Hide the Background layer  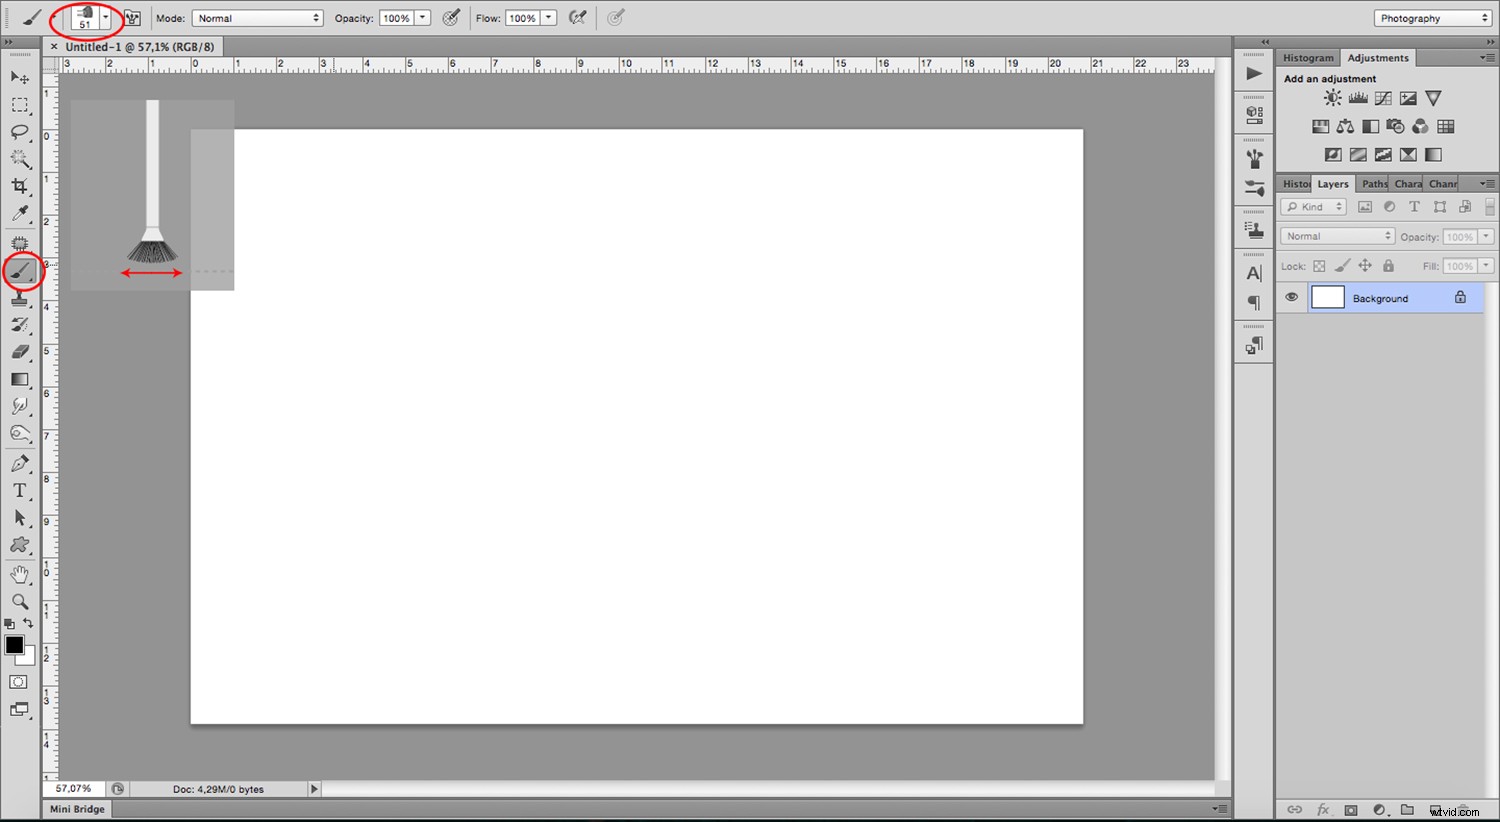pos(1292,298)
